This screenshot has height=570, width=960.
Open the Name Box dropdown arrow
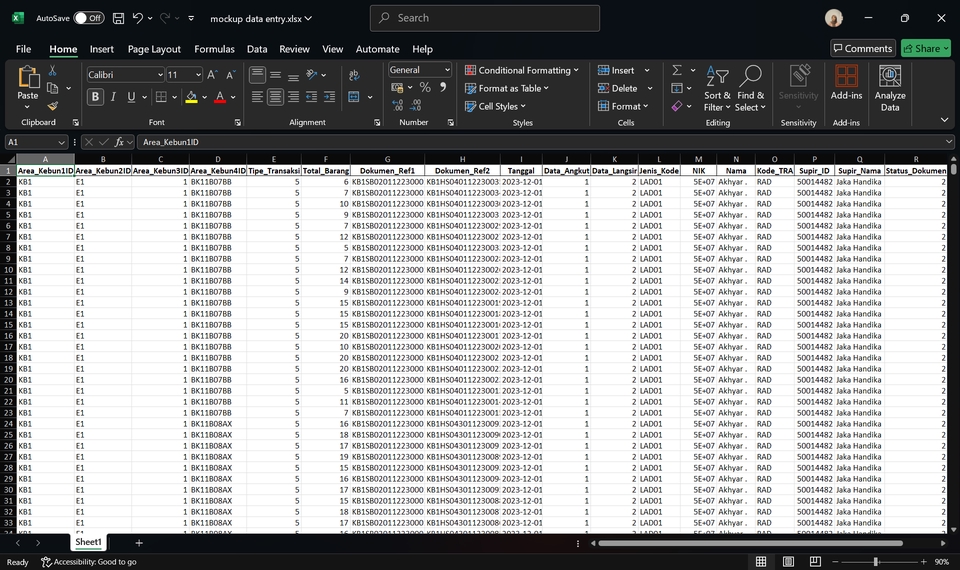coord(61,142)
